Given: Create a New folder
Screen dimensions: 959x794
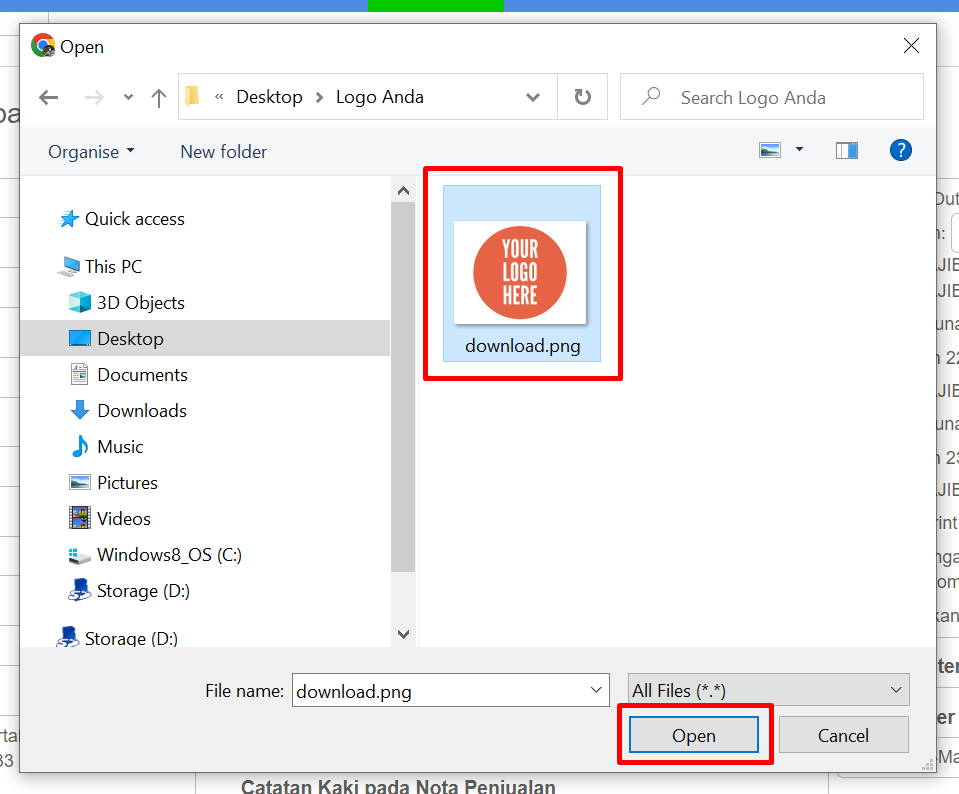Looking at the screenshot, I should coord(224,152).
